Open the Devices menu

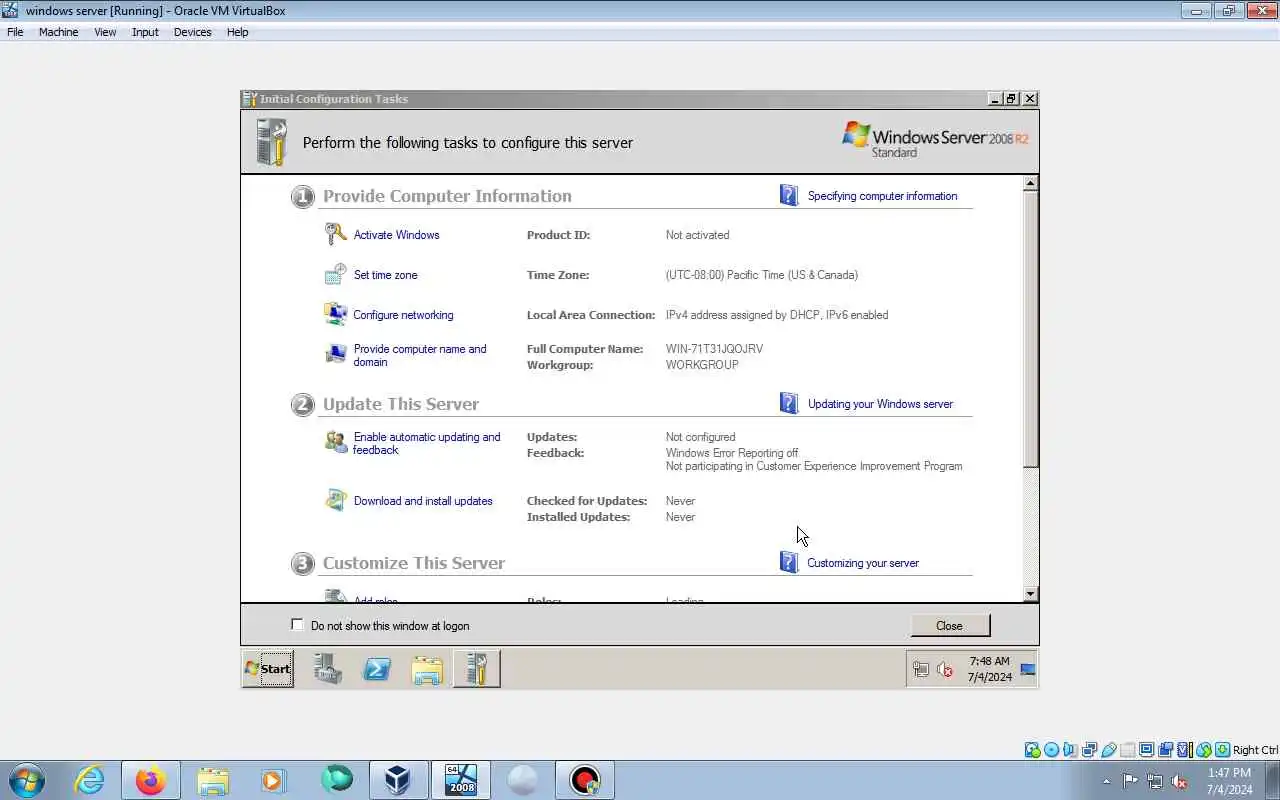[x=192, y=32]
